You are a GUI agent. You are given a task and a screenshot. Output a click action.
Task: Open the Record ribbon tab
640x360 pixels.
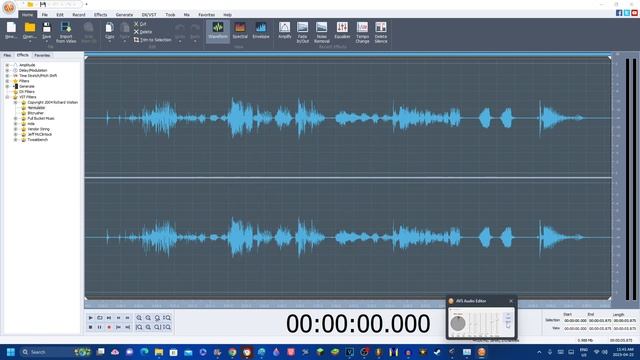(x=79, y=15)
